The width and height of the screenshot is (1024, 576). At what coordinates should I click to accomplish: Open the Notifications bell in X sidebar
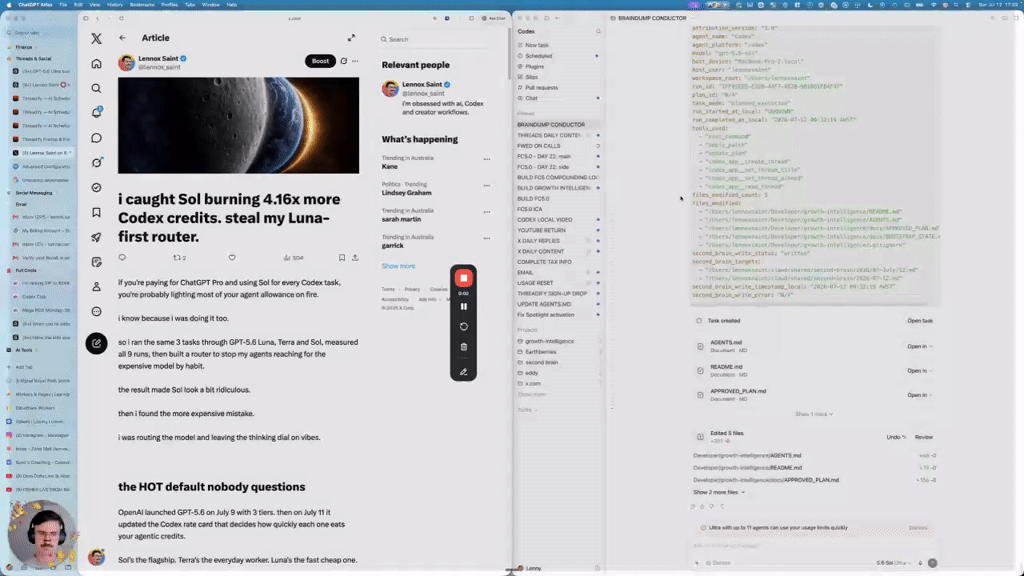(x=96, y=113)
